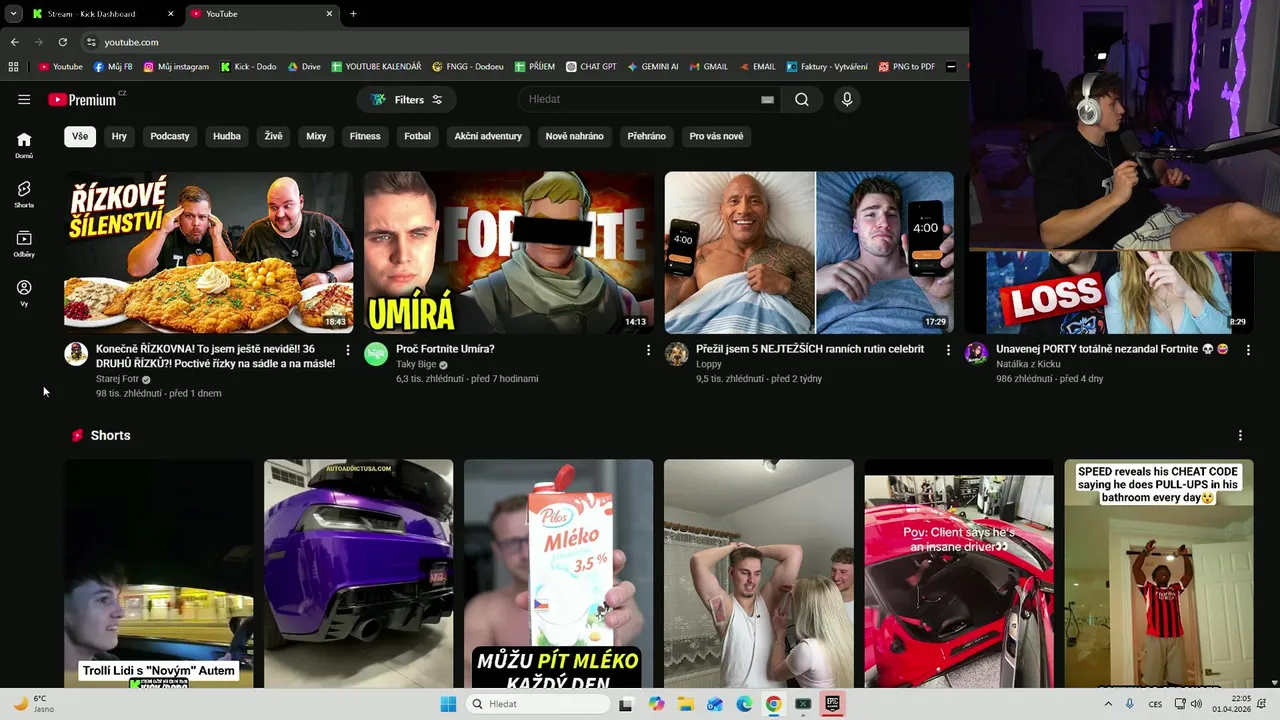Open the Windows Start menu

pyautogui.click(x=448, y=704)
